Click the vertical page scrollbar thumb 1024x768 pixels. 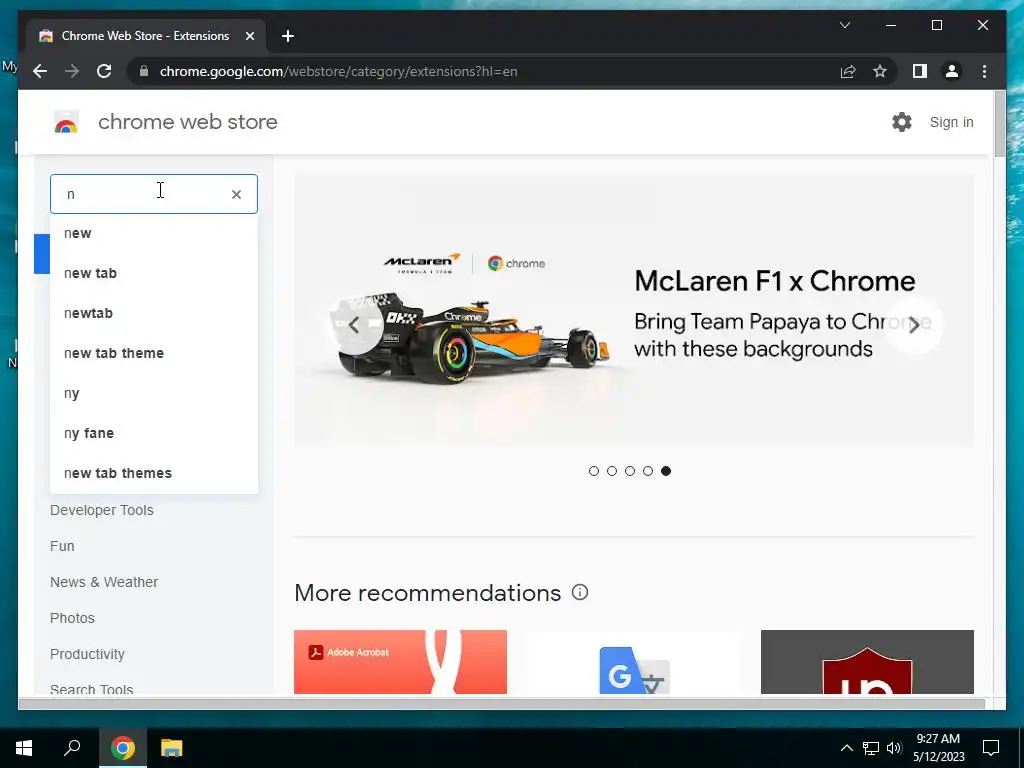click(x=1000, y=124)
